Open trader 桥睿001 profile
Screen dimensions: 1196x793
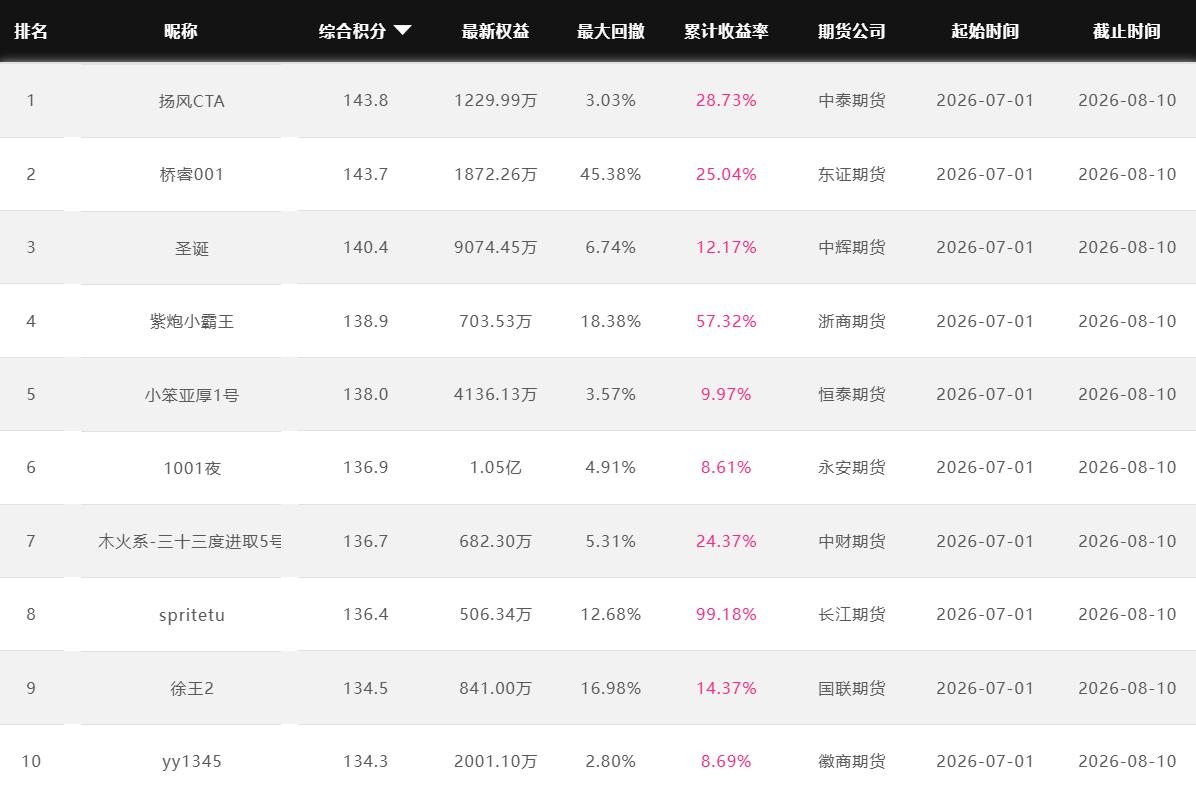pyautogui.click(x=191, y=175)
